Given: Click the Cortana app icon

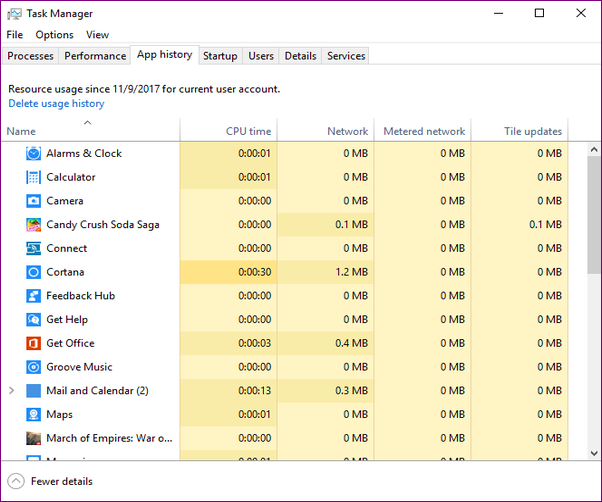Looking at the screenshot, I should tap(34, 272).
